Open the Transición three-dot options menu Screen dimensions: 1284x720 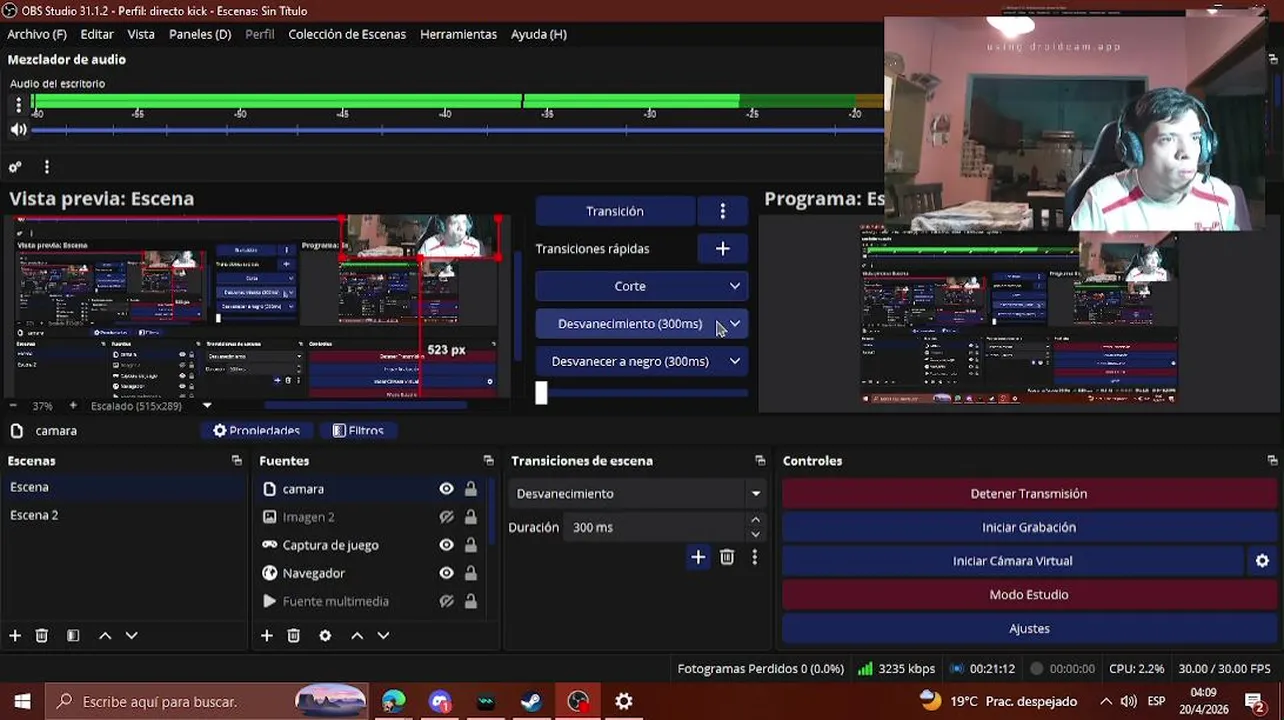click(x=723, y=211)
